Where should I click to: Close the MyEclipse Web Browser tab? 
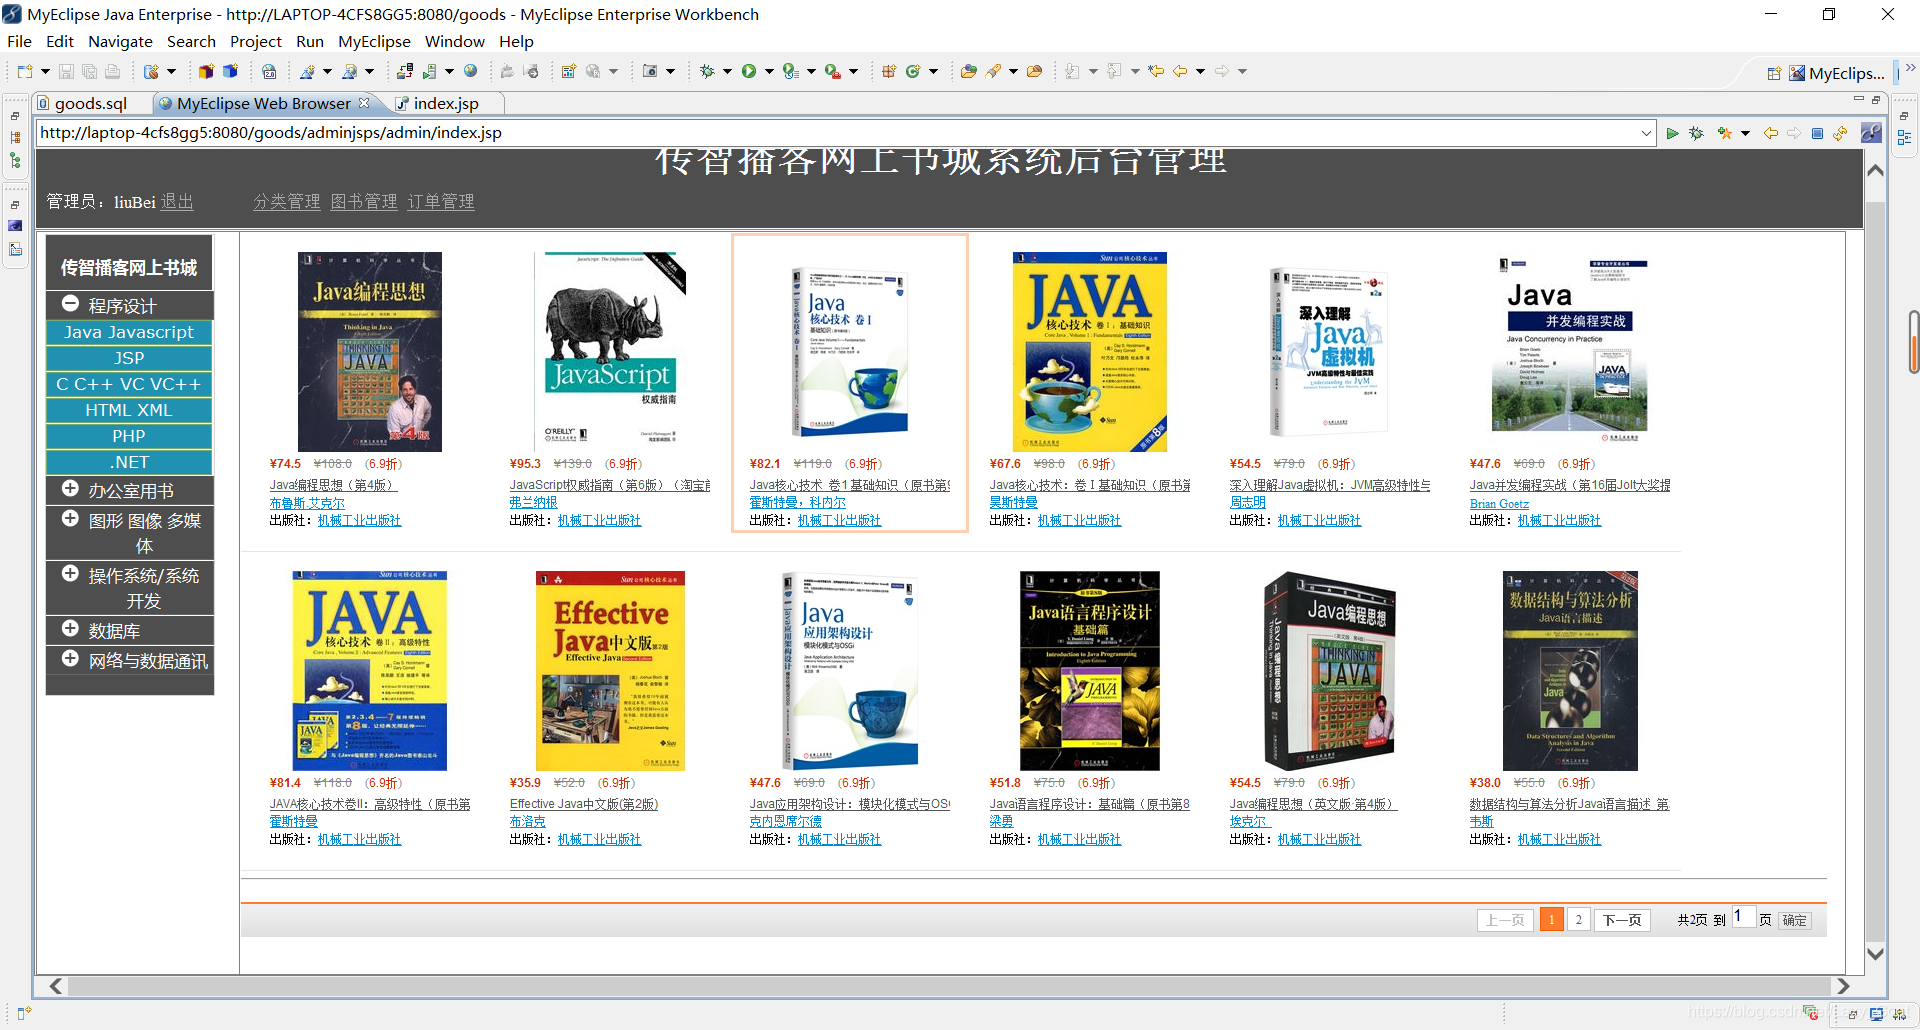coord(364,103)
